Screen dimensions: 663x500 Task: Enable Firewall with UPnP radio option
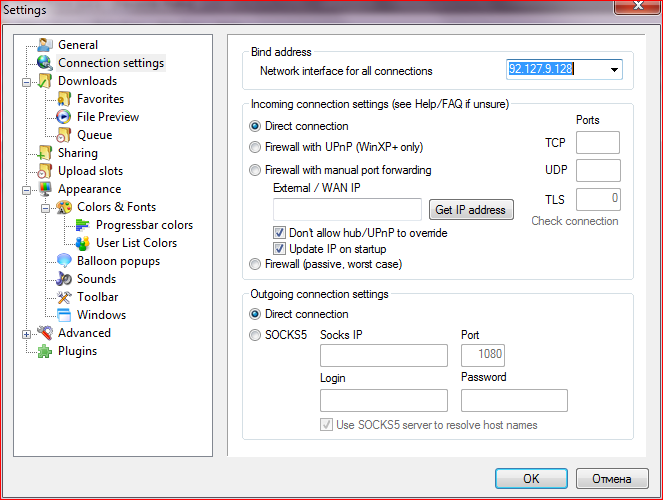pyautogui.click(x=255, y=147)
